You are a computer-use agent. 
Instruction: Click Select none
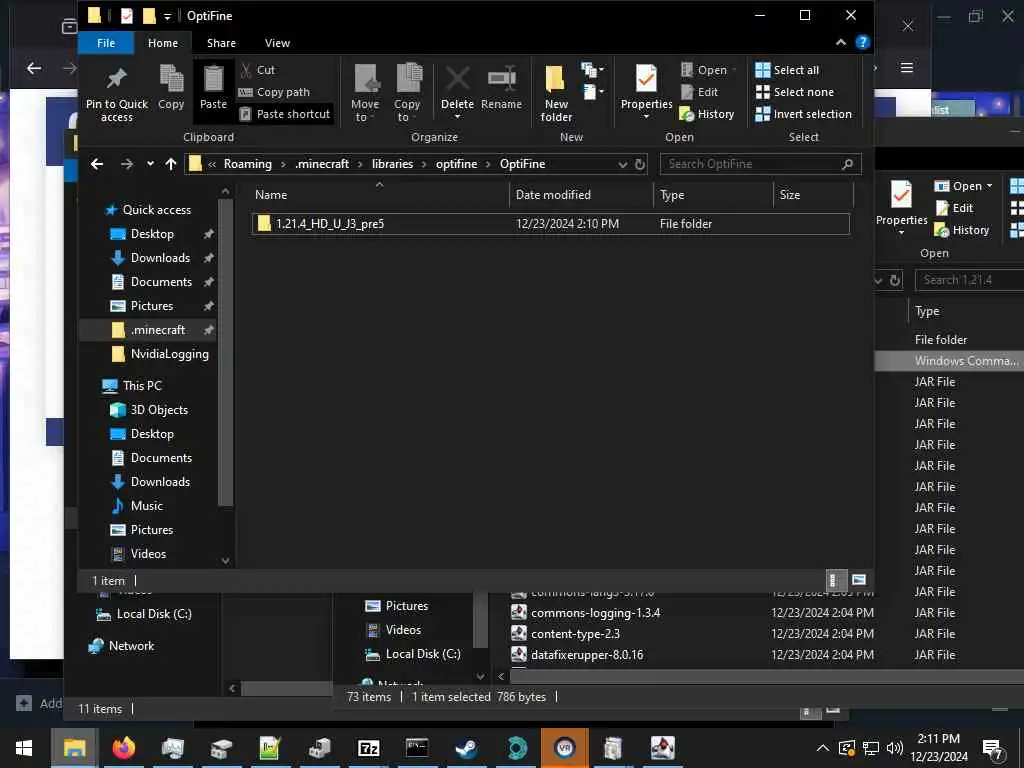click(795, 92)
